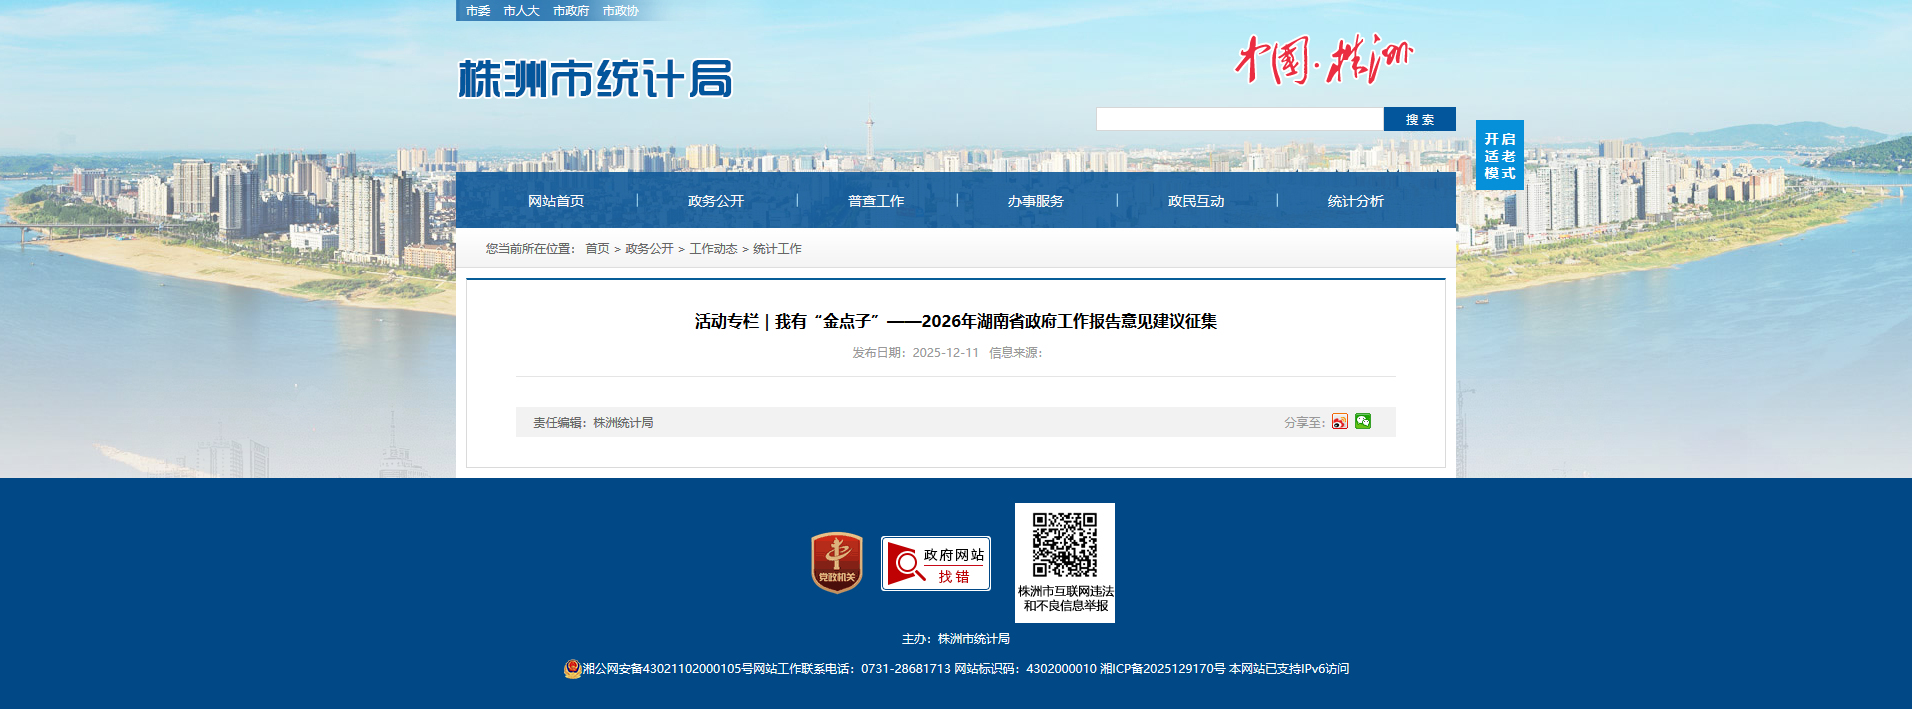This screenshot has height=709, width=1912.
Task: Open the 办事服务 navigation menu
Action: pyautogui.click(x=1036, y=201)
